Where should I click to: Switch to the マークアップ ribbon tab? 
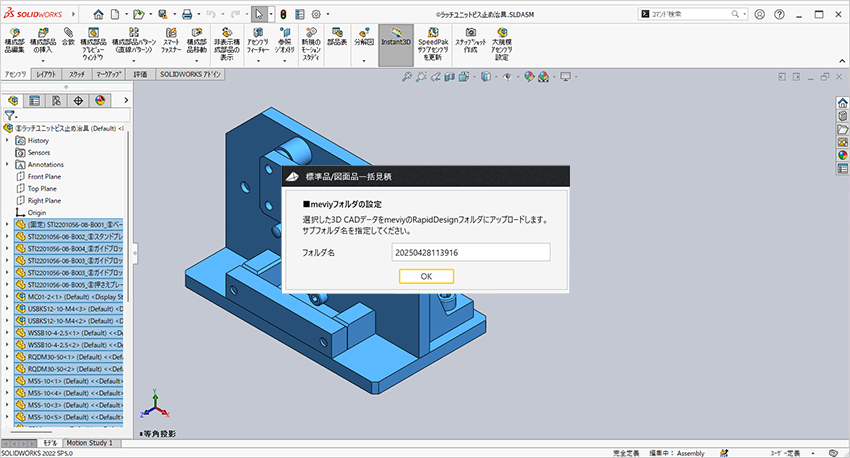coord(108,74)
